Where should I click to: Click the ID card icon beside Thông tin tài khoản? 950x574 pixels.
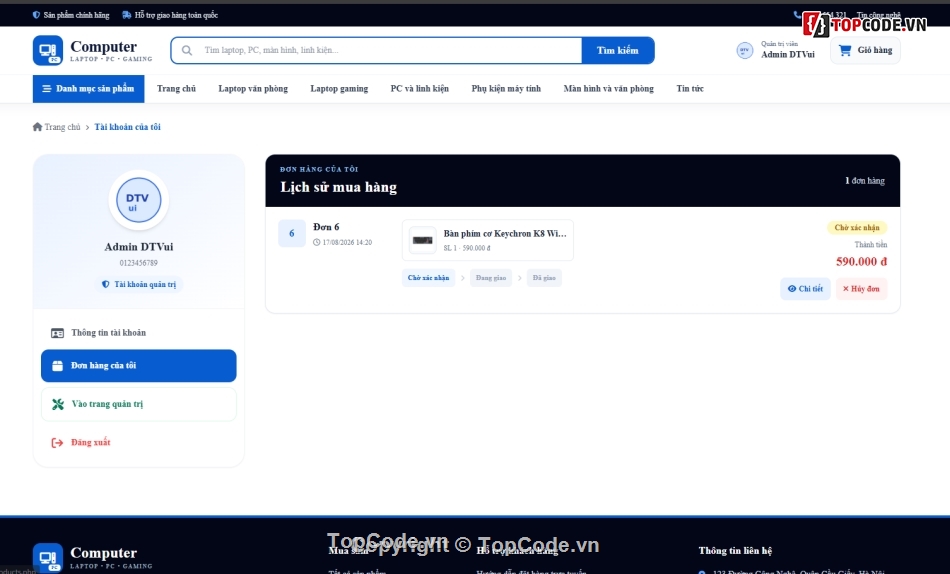(58, 333)
